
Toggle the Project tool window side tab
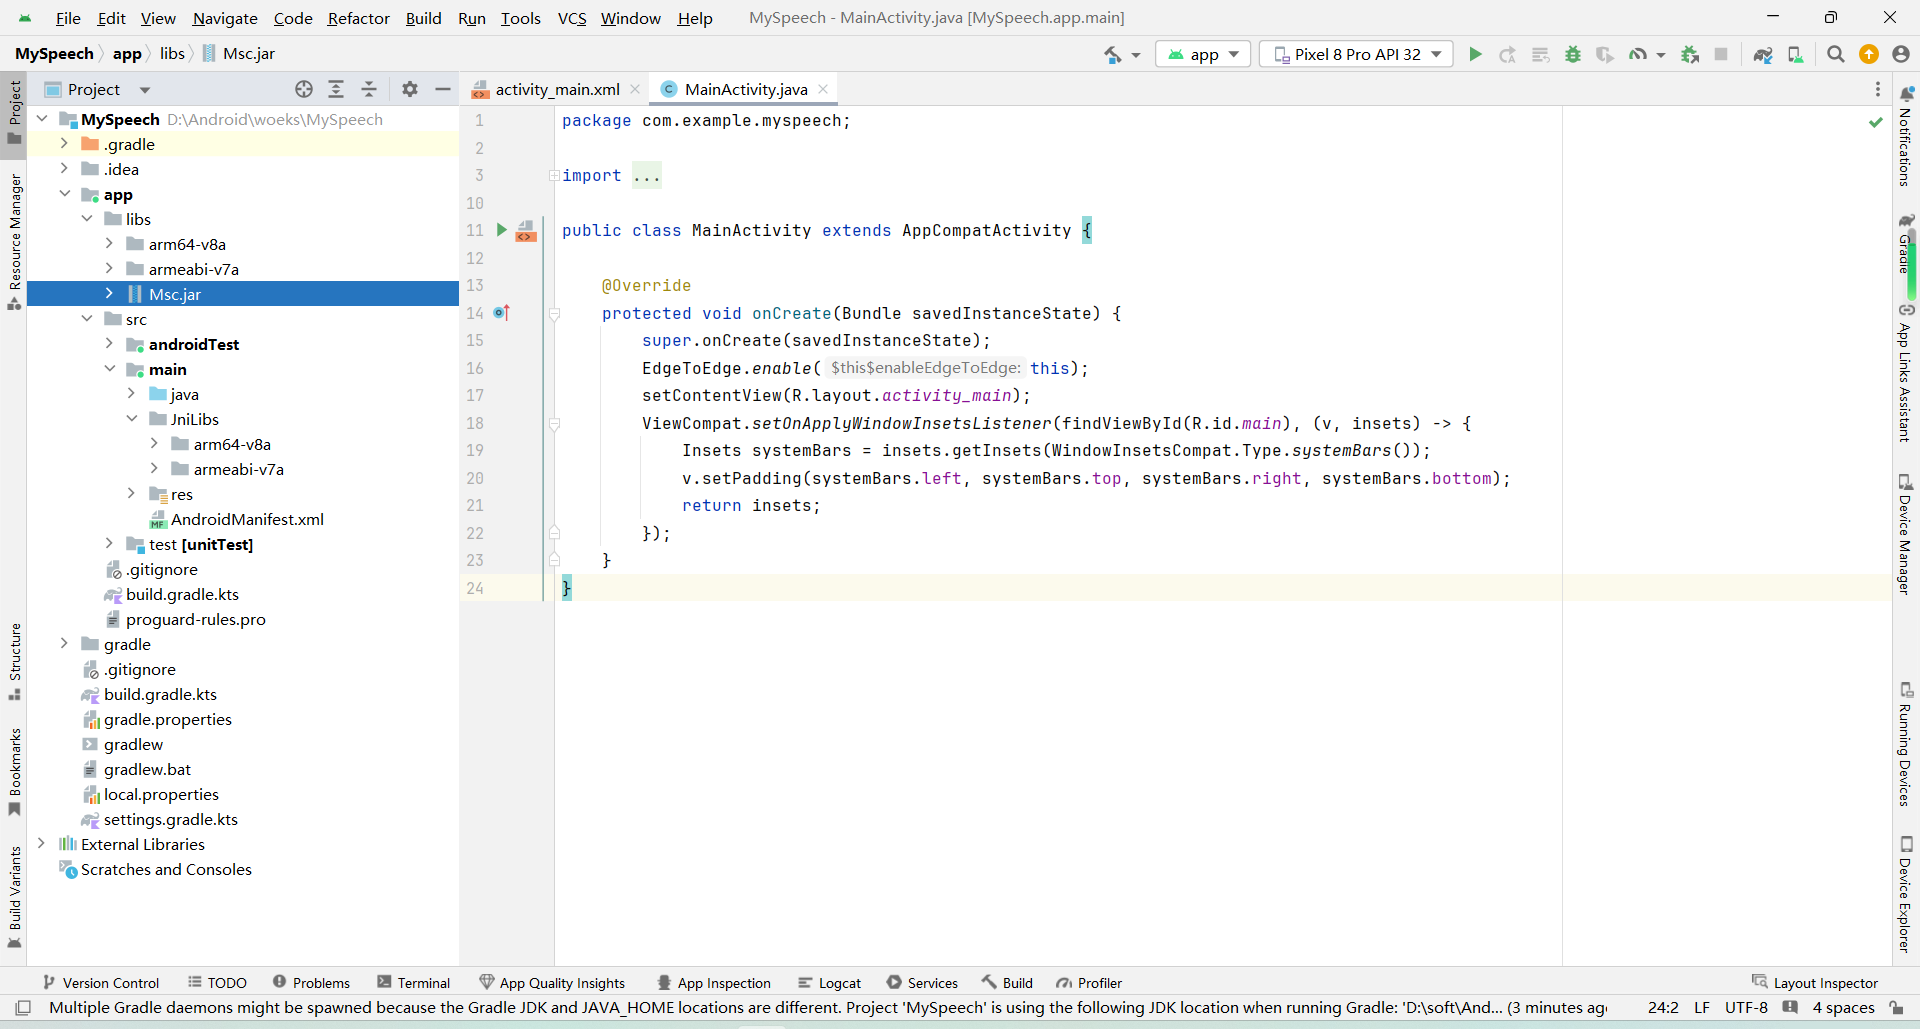coord(14,110)
